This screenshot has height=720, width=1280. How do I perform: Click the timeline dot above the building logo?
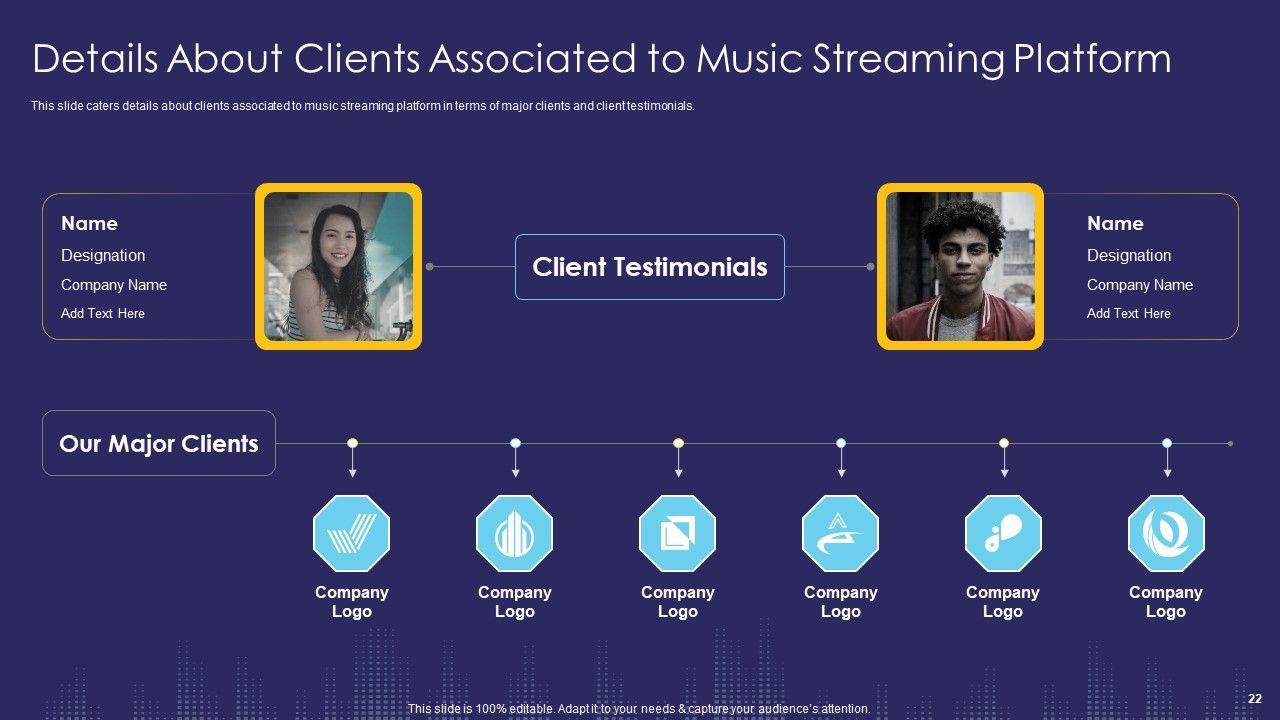(515, 443)
